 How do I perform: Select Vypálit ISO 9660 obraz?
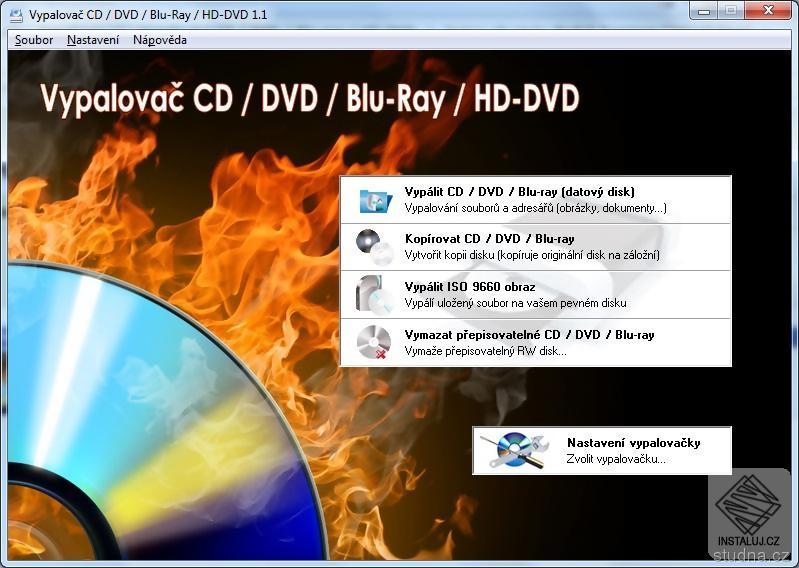(x=536, y=295)
